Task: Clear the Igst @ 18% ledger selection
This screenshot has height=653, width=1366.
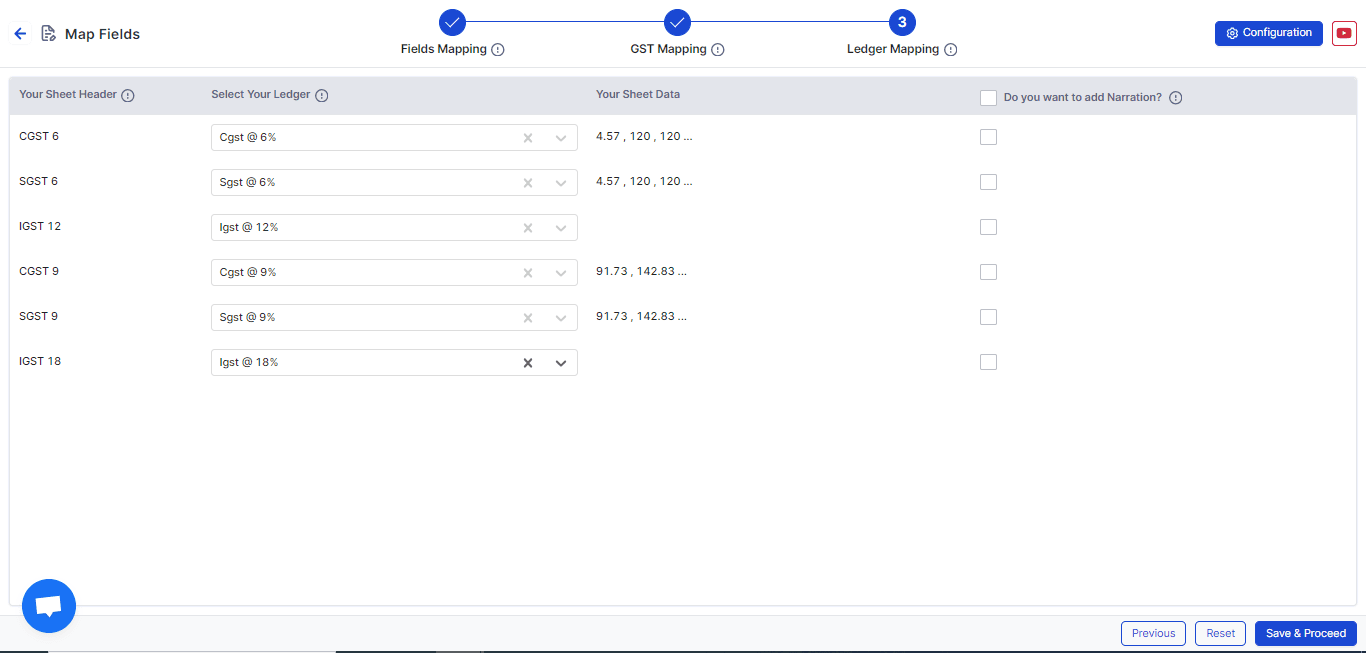Action: point(528,363)
